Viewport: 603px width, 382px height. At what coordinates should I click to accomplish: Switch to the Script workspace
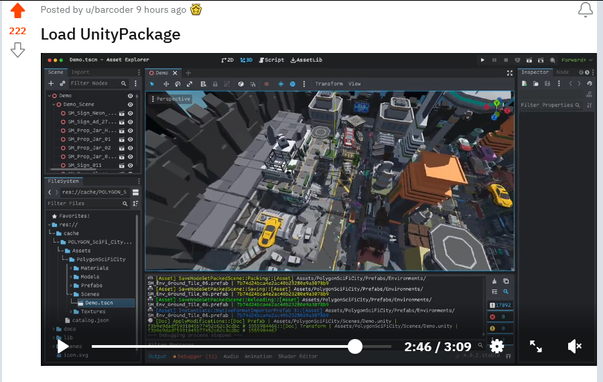coord(272,60)
